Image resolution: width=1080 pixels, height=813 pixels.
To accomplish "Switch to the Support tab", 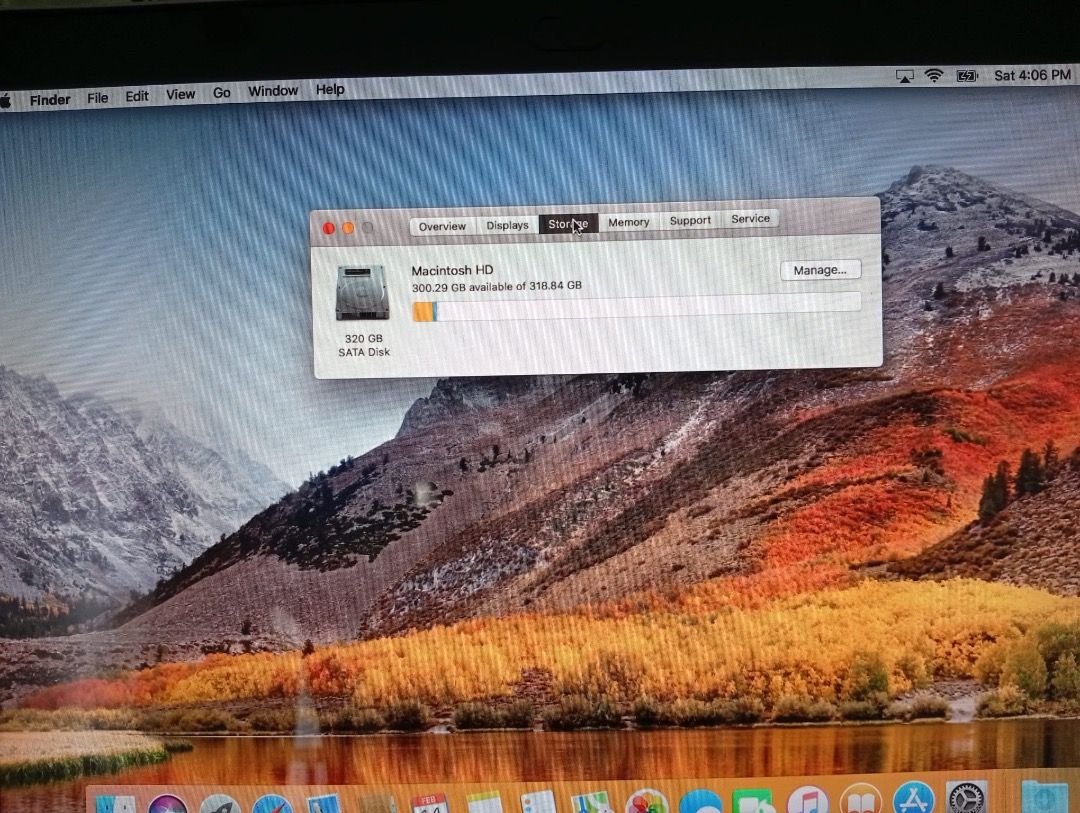I will 689,220.
